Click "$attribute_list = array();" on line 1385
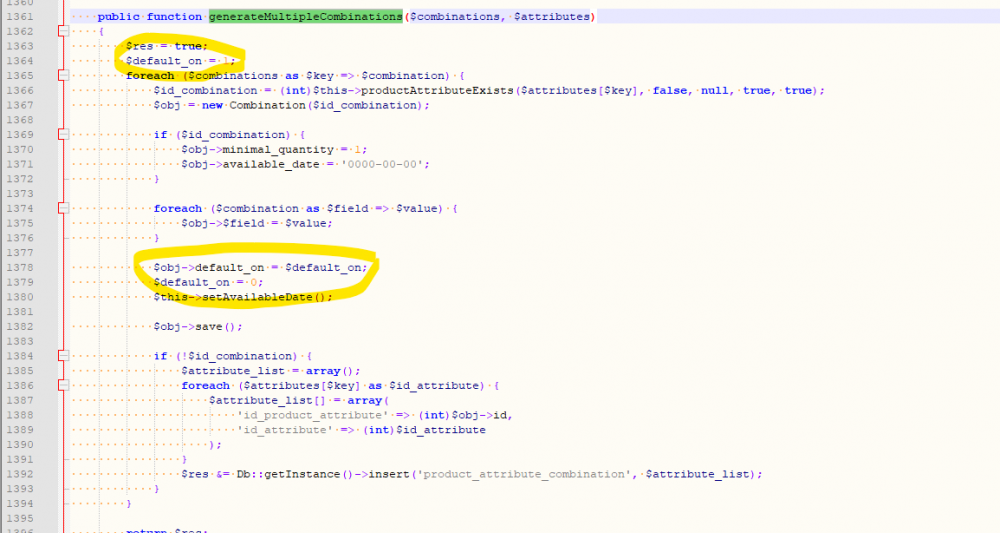Image resolution: width=1000 pixels, height=533 pixels. [x=270, y=370]
